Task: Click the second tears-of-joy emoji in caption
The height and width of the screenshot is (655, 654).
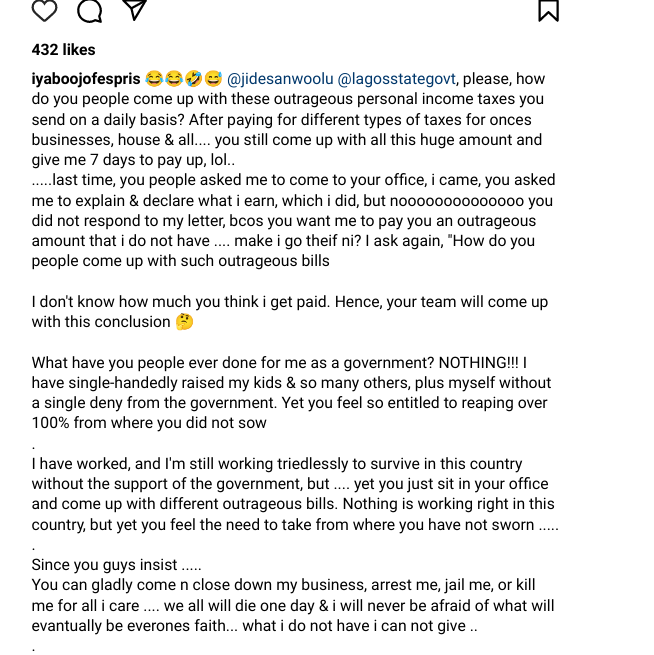Action: tap(174, 79)
